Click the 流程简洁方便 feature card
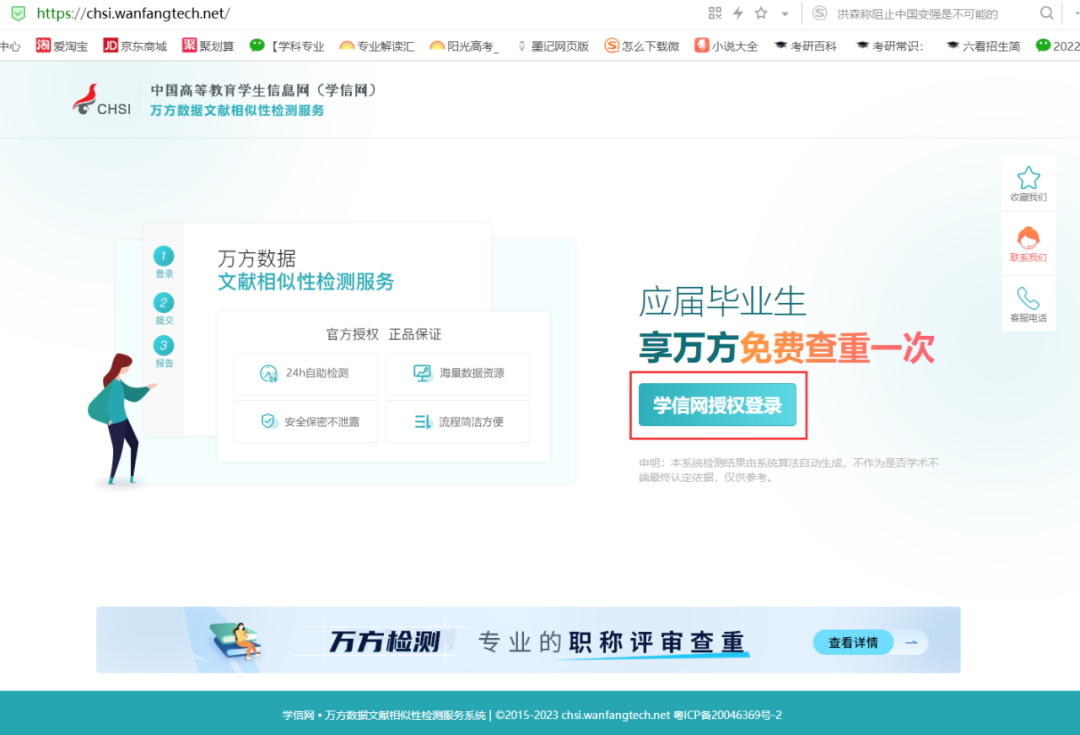 click(458, 422)
